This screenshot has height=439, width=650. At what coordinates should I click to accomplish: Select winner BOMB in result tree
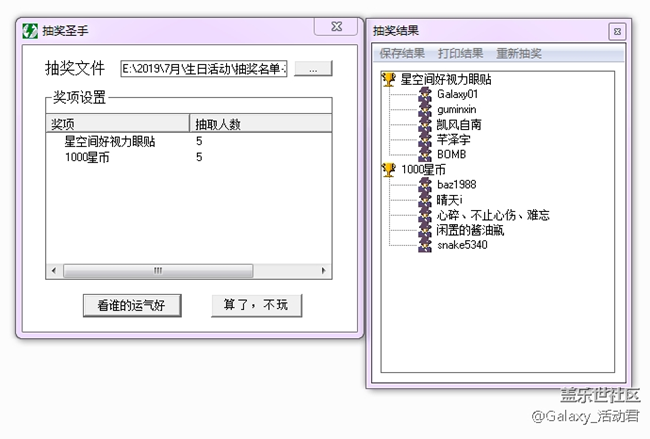tap(451, 154)
